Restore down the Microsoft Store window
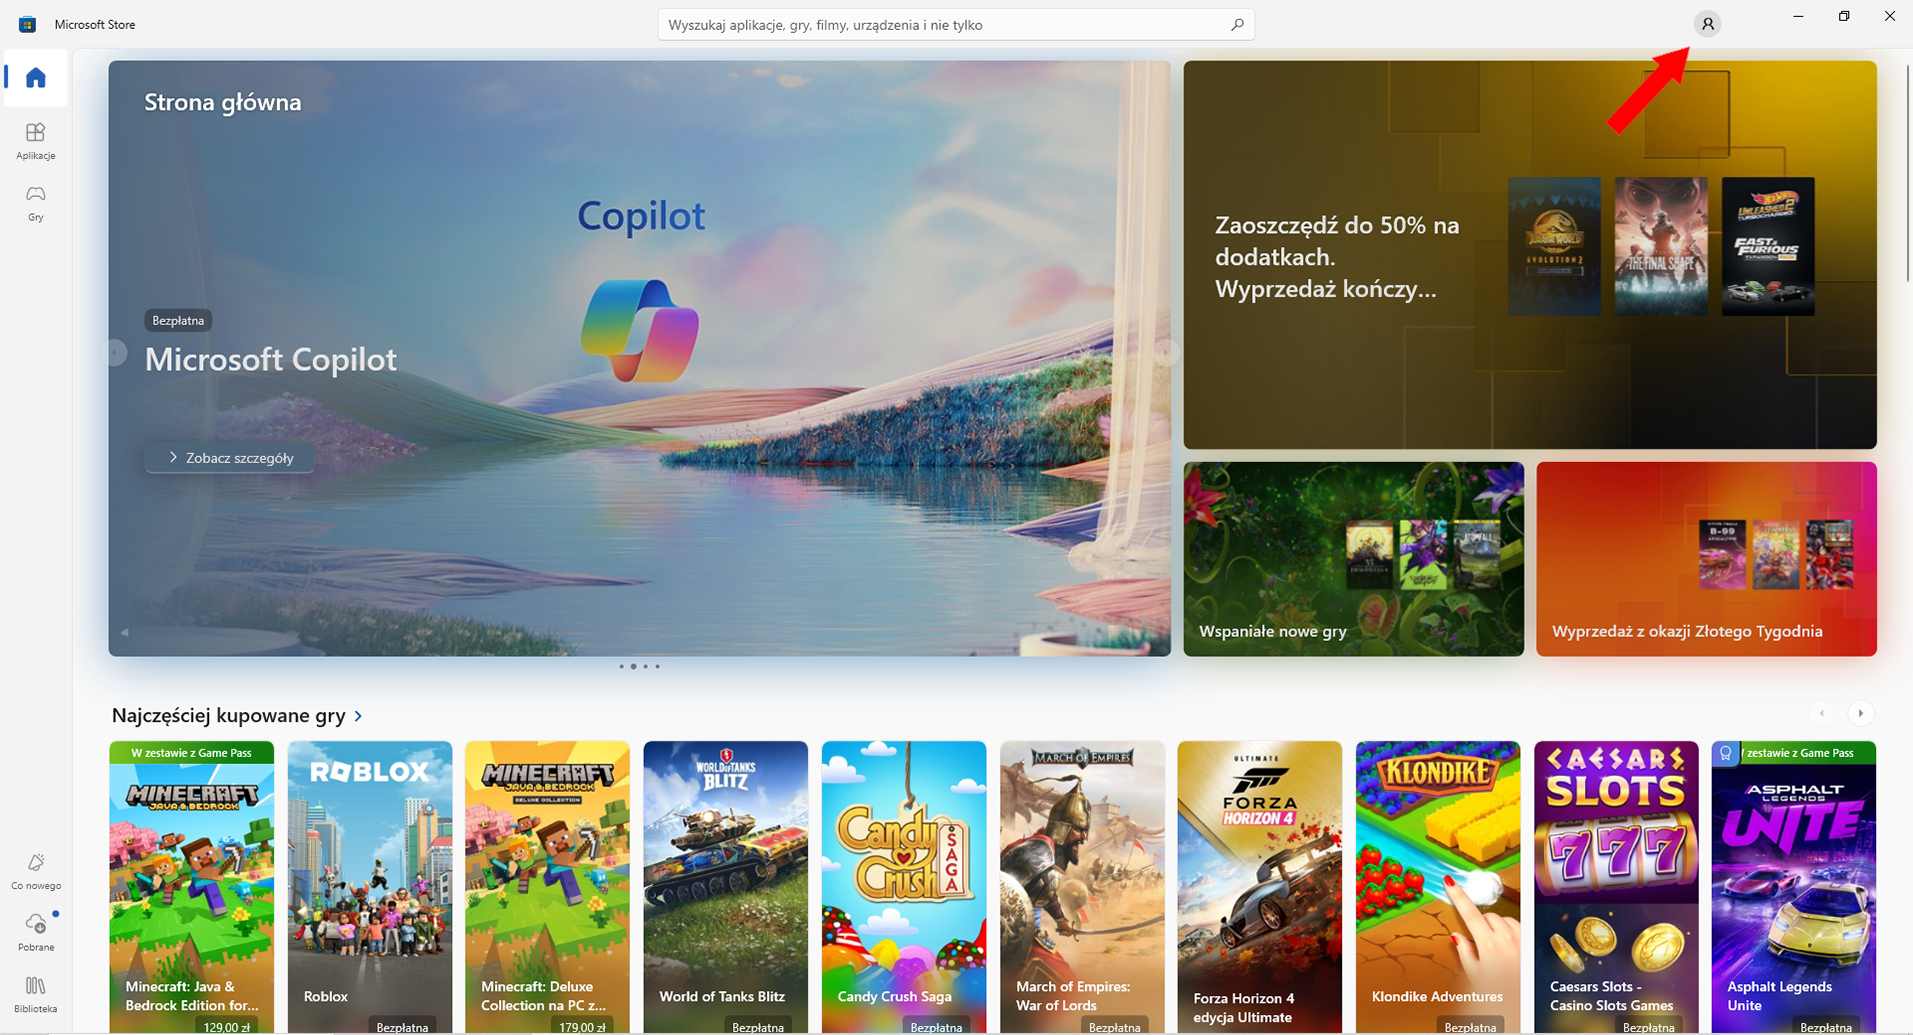 pyautogui.click(x=1844, y=16)
